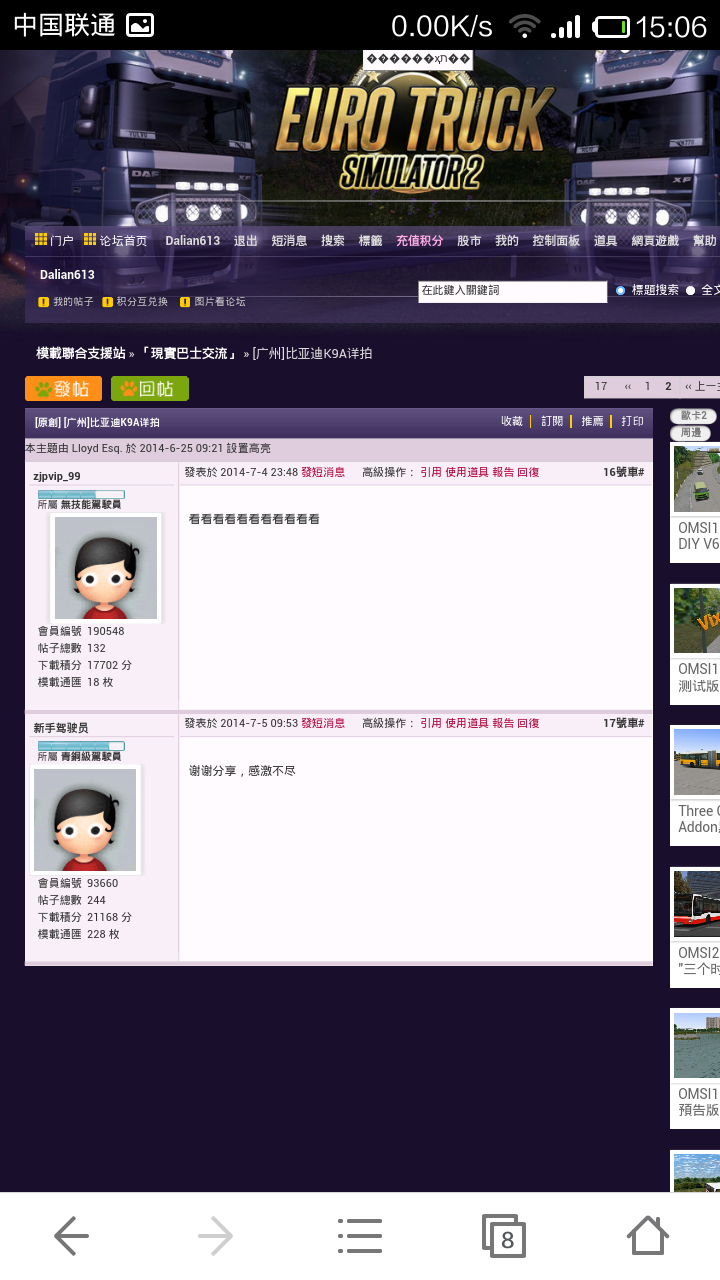
Task: Open the browser menu list icon
Action: point(360,1236)
